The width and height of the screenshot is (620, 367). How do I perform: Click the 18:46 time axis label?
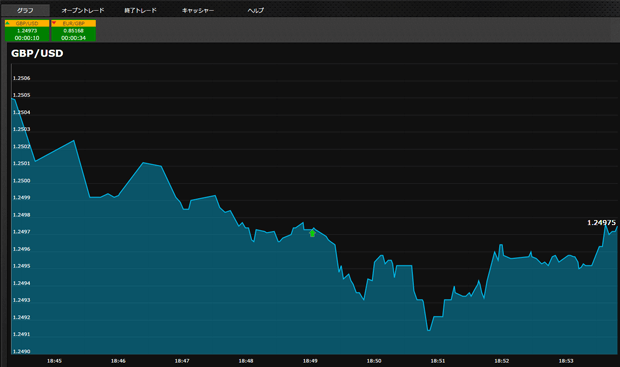[x=118, y=361]
